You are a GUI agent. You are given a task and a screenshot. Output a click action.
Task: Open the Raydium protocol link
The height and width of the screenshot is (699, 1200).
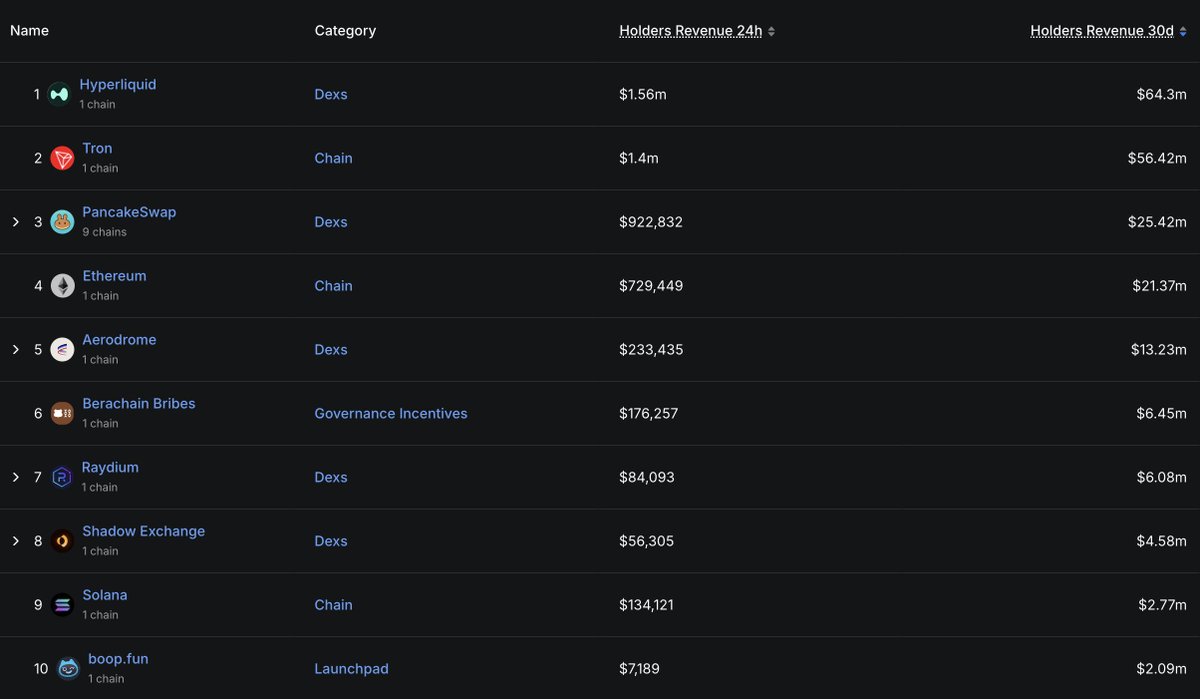pyautogui.click(x=110, y=468)
